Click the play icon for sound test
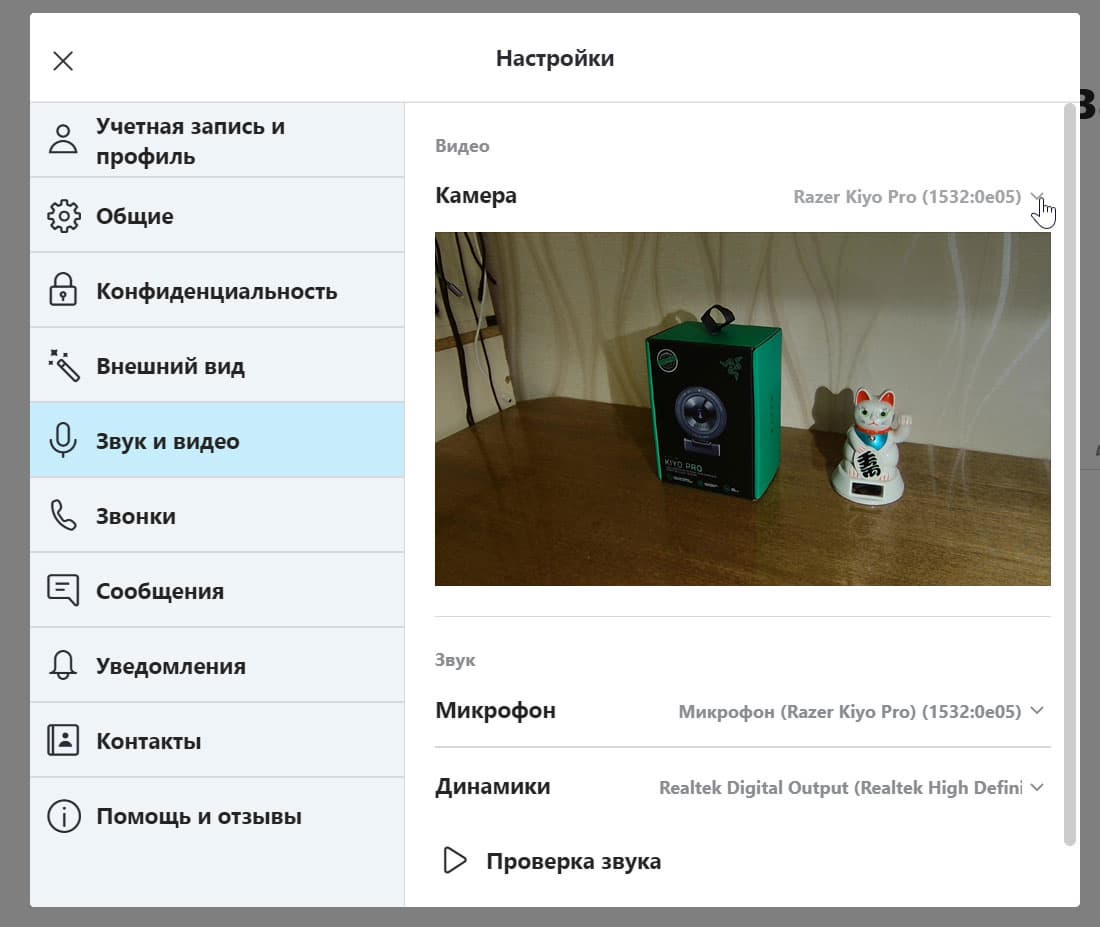 [x=455, y=860]
